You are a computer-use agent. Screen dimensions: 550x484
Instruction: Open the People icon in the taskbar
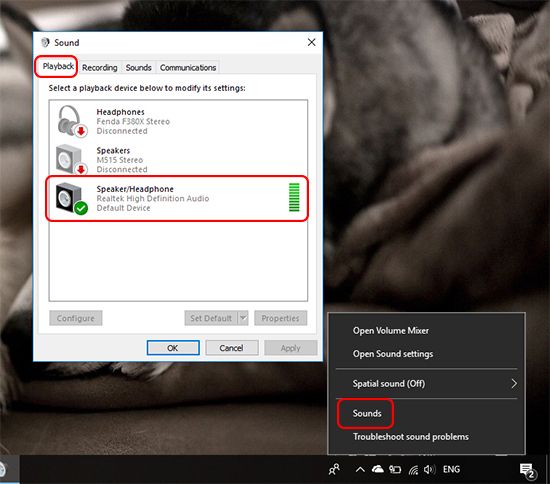click(x=334, y=469)
